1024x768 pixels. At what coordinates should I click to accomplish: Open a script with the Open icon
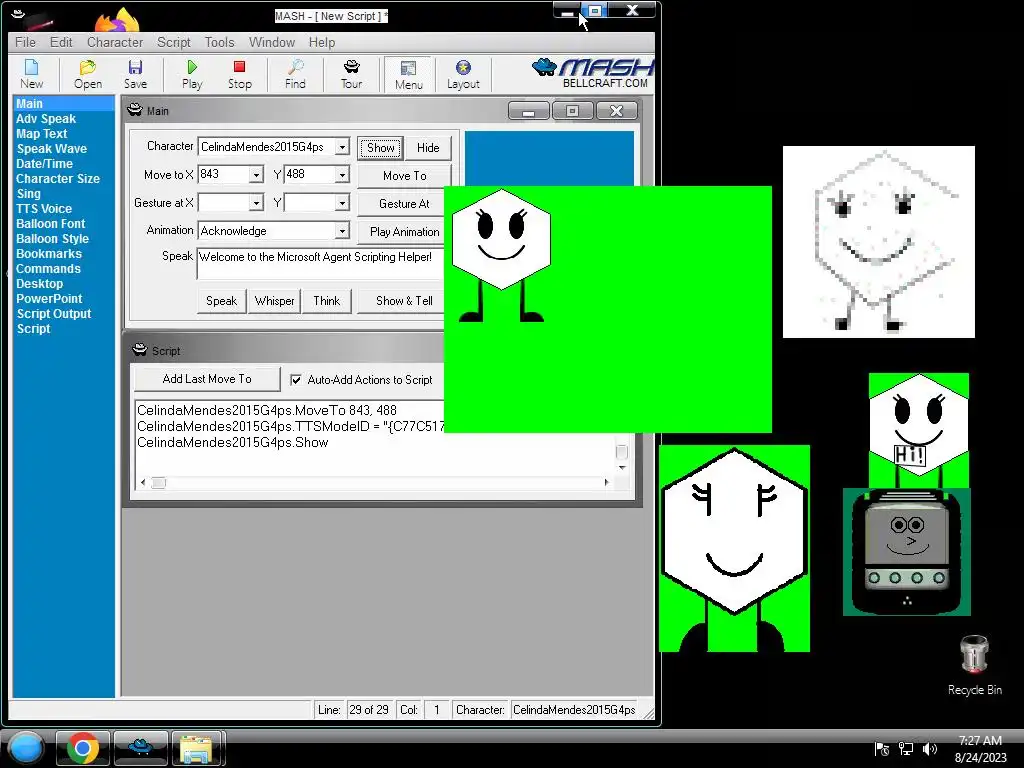[x=88, y=74]
